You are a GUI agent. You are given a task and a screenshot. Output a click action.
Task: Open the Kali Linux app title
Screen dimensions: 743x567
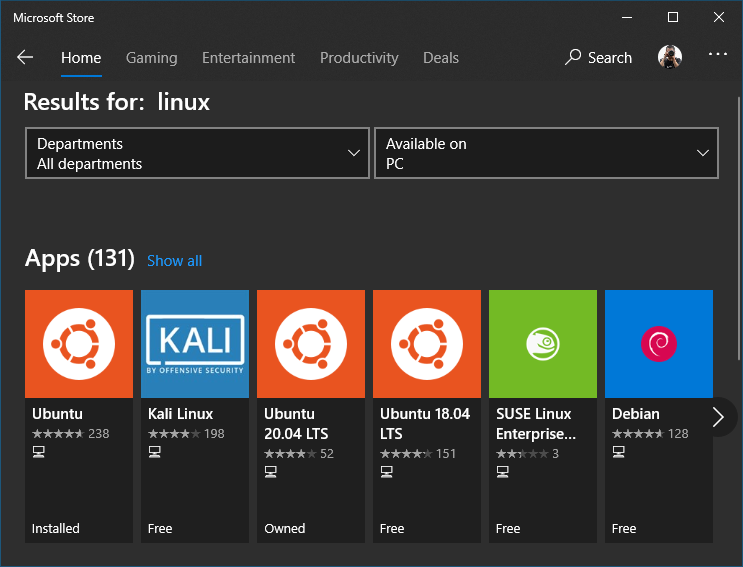point(181,414)
